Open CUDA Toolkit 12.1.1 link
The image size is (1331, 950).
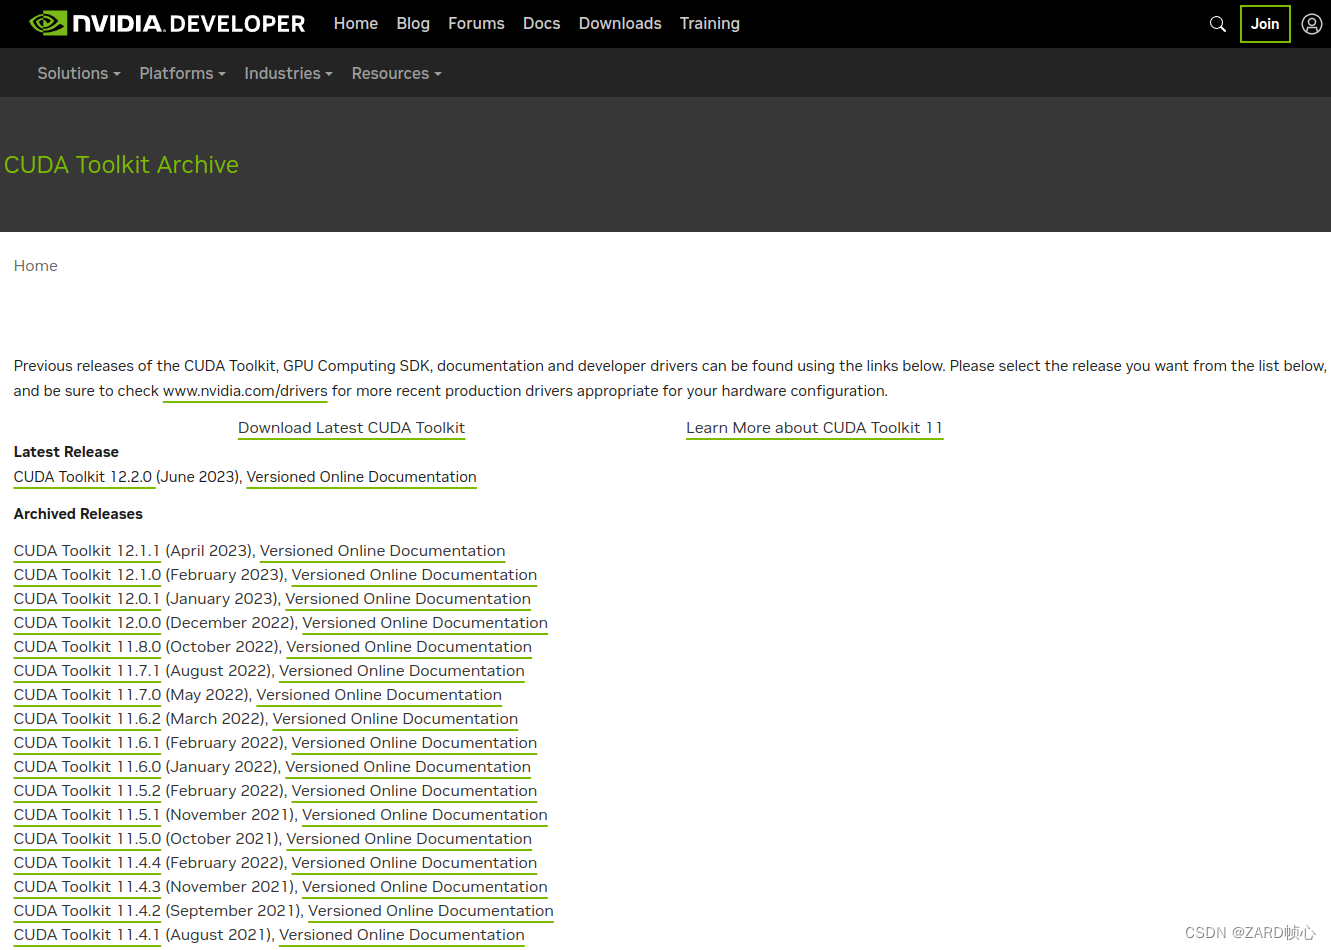(87, 551)
